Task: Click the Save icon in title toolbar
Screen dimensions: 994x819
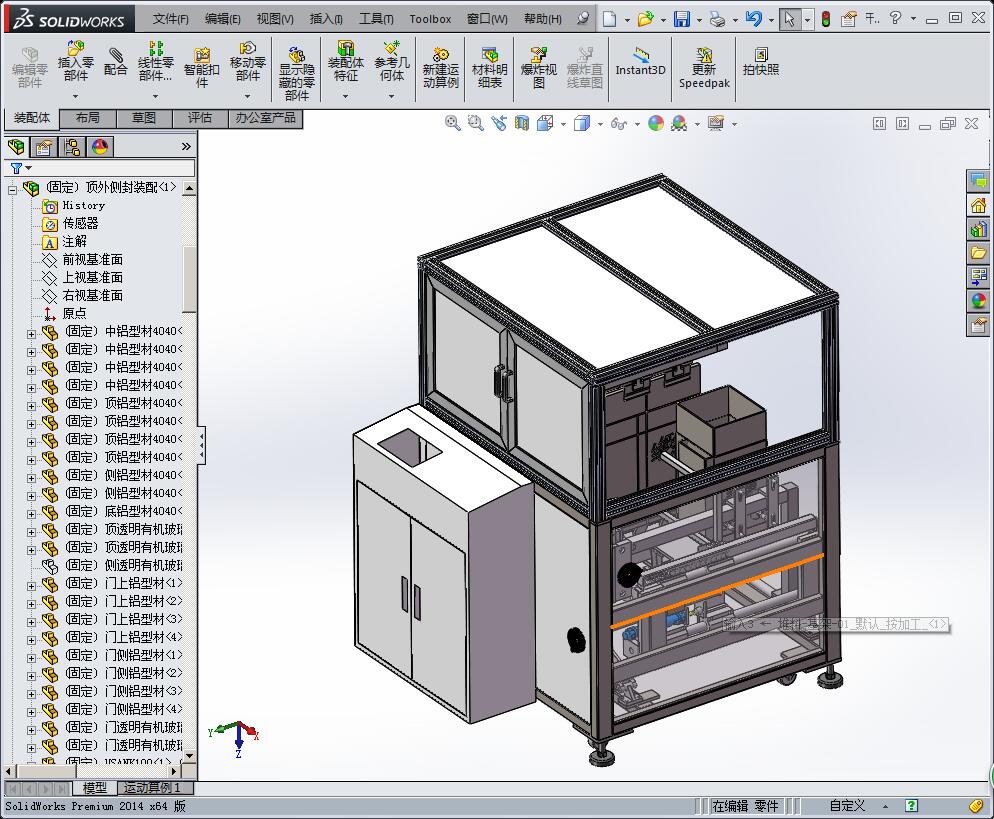Action: pyautogui.click(x=681, y=19)
